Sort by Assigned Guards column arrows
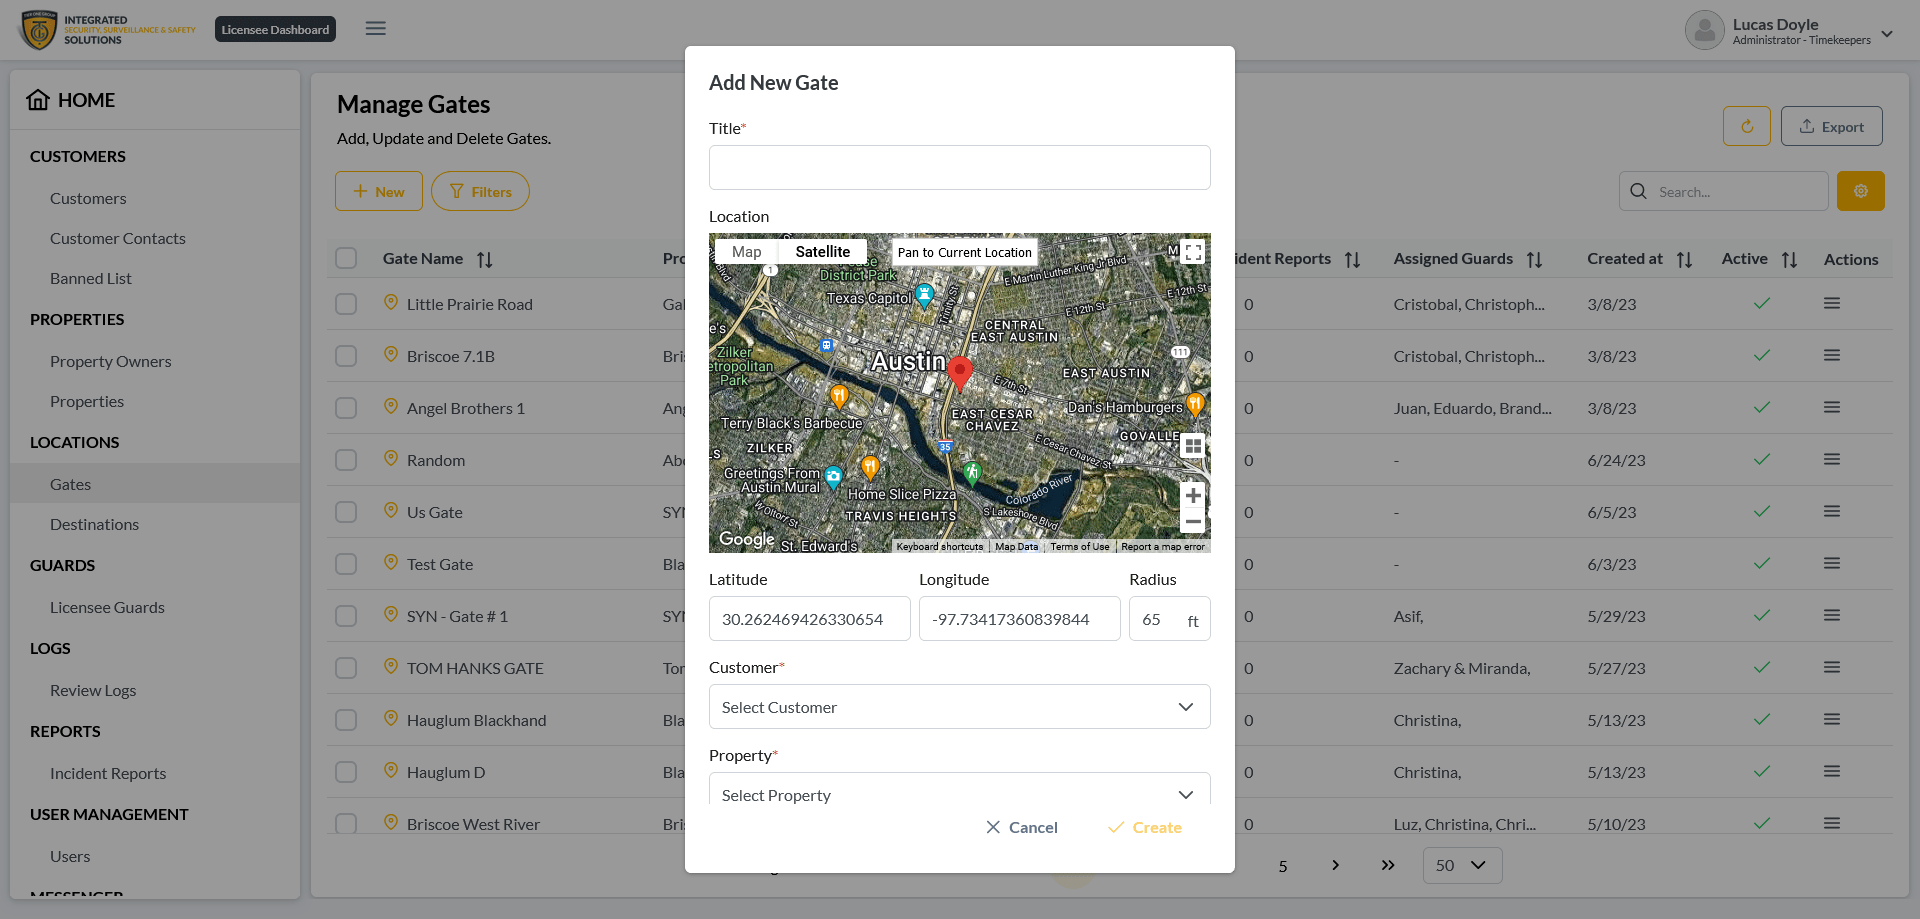 [x=1535, y=260]
